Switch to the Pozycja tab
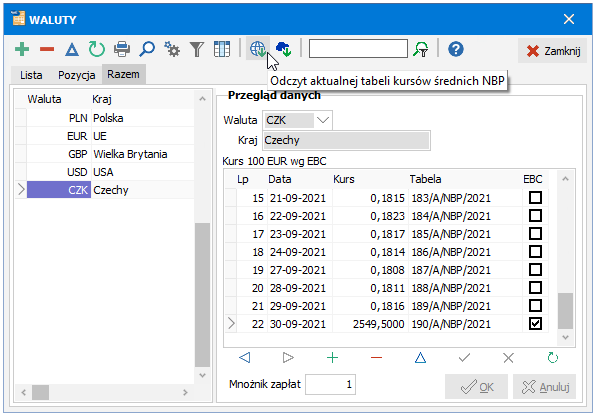This screenshot has width=597, height=415. [77, 75]
